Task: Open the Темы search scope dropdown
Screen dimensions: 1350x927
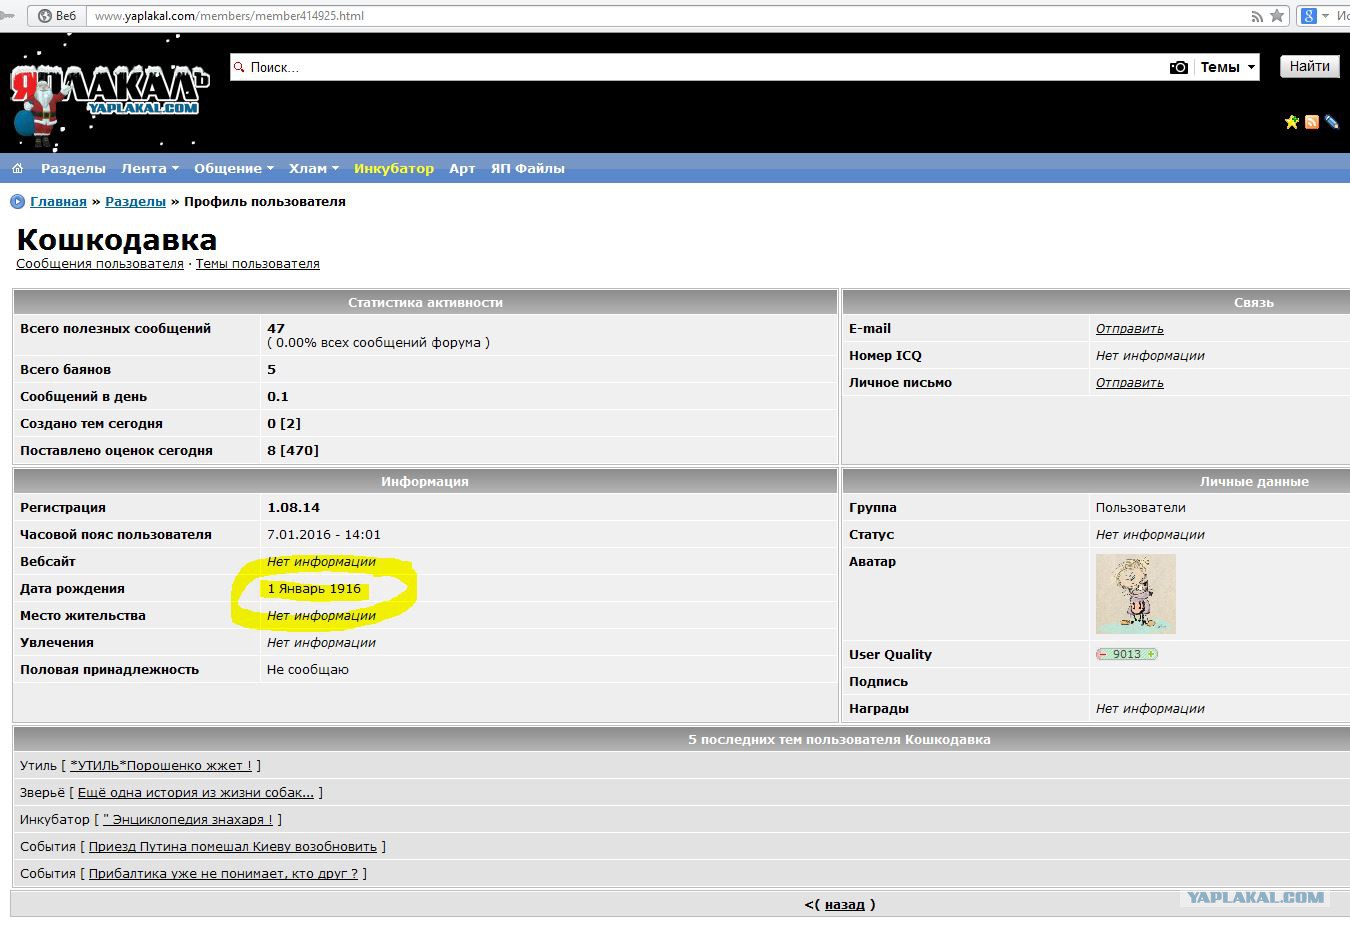Action: coord(1227,67)
